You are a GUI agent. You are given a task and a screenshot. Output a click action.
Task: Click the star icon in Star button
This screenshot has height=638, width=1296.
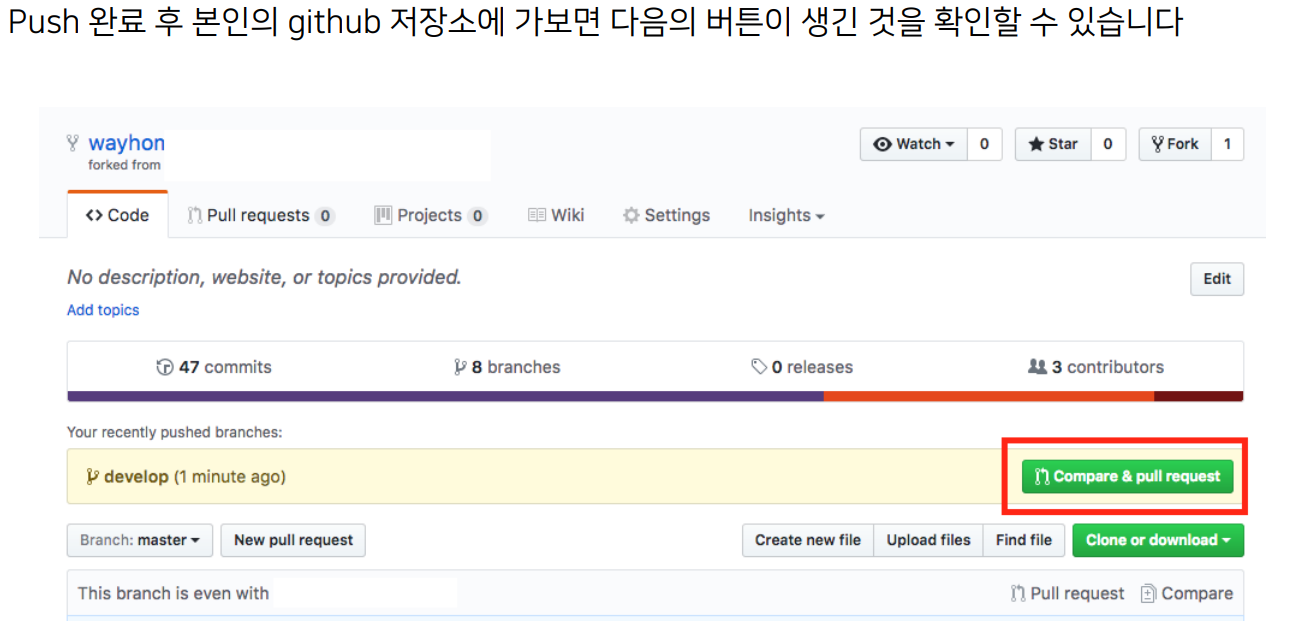click(1036, 144)
